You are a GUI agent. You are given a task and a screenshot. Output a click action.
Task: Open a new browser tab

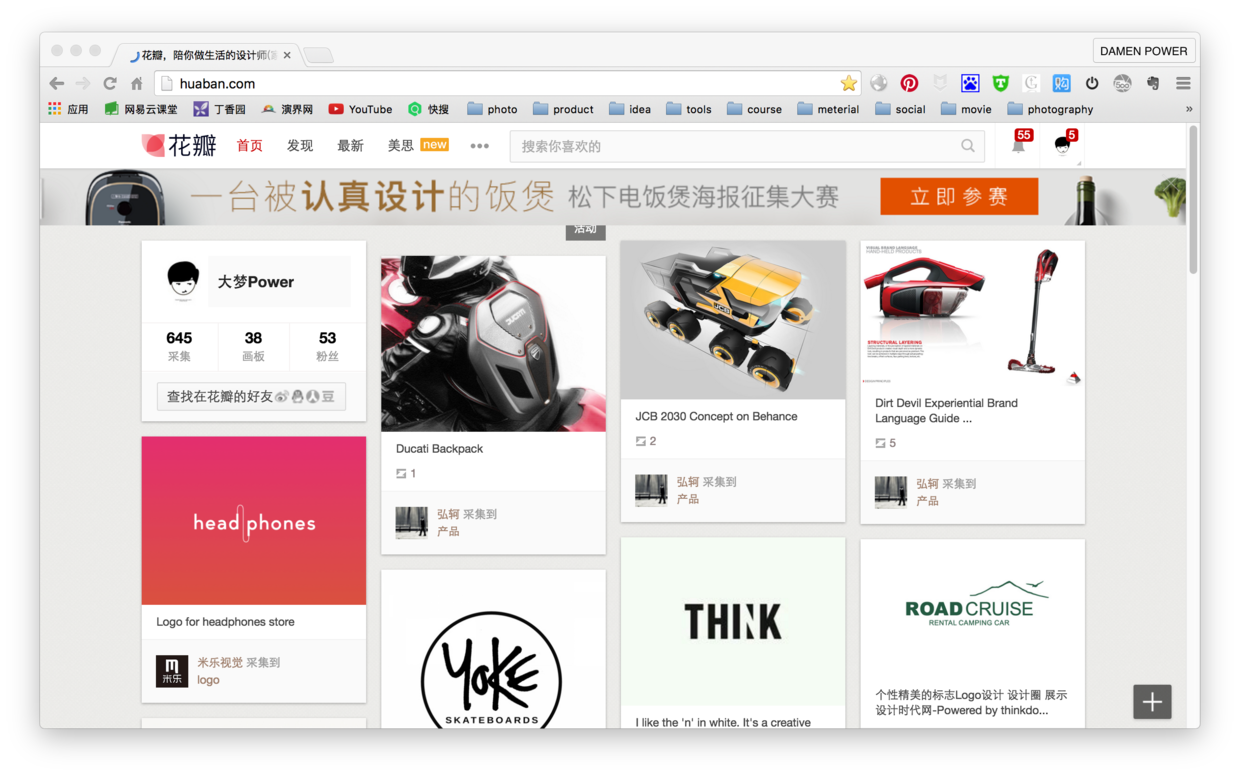318,55
